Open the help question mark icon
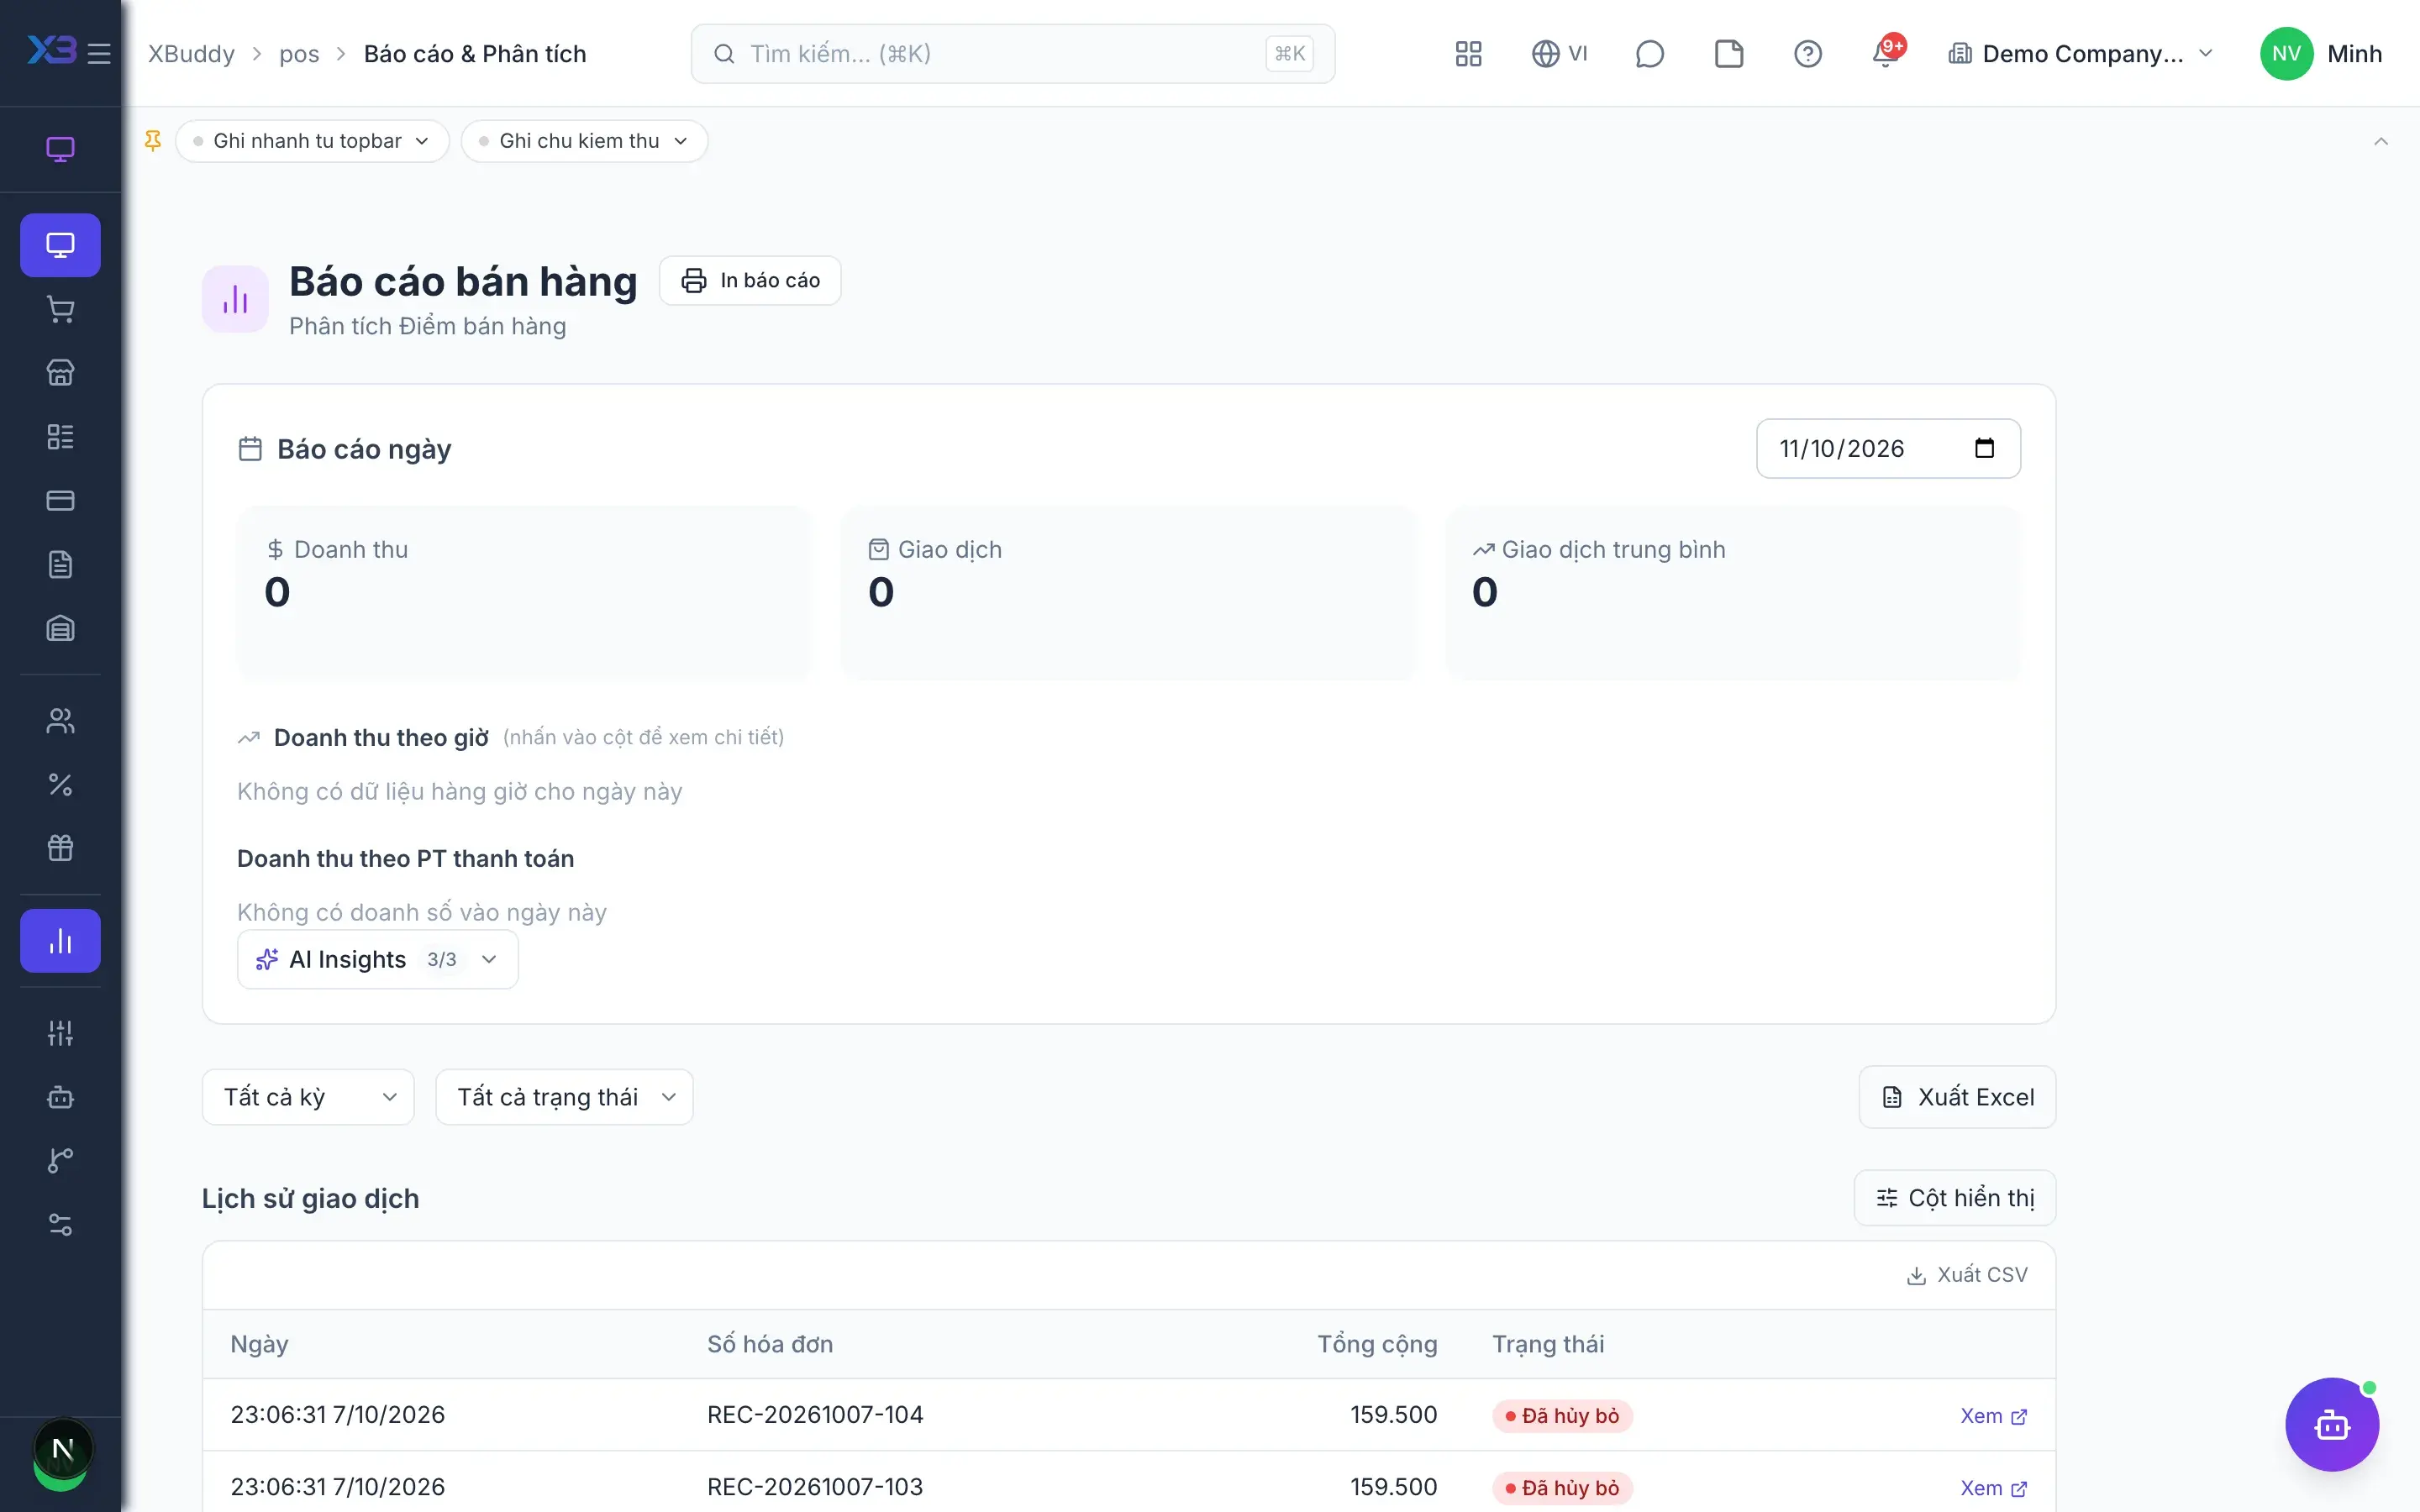 [x=1807, y=53]
